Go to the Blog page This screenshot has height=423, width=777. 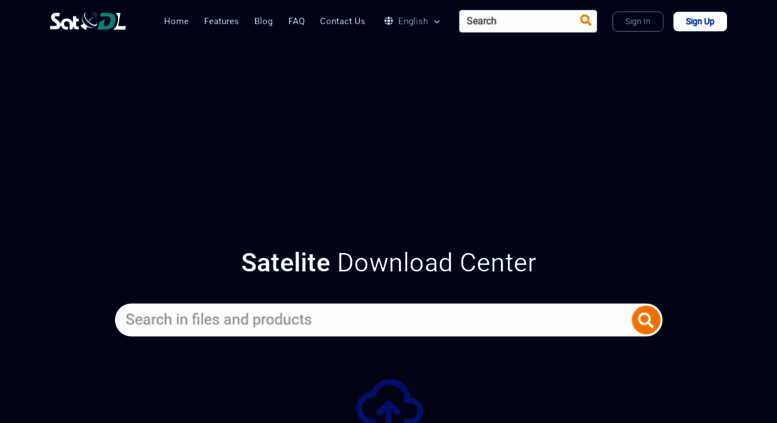263,21
